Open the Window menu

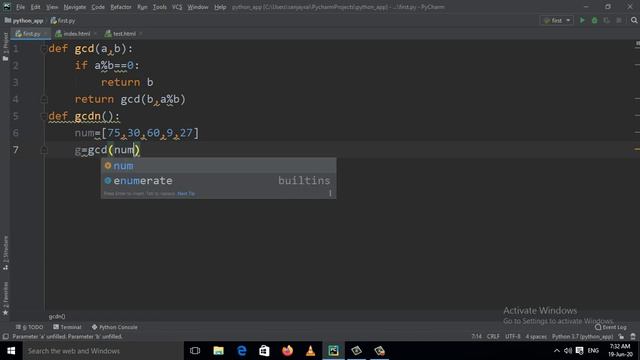(198, 7)
